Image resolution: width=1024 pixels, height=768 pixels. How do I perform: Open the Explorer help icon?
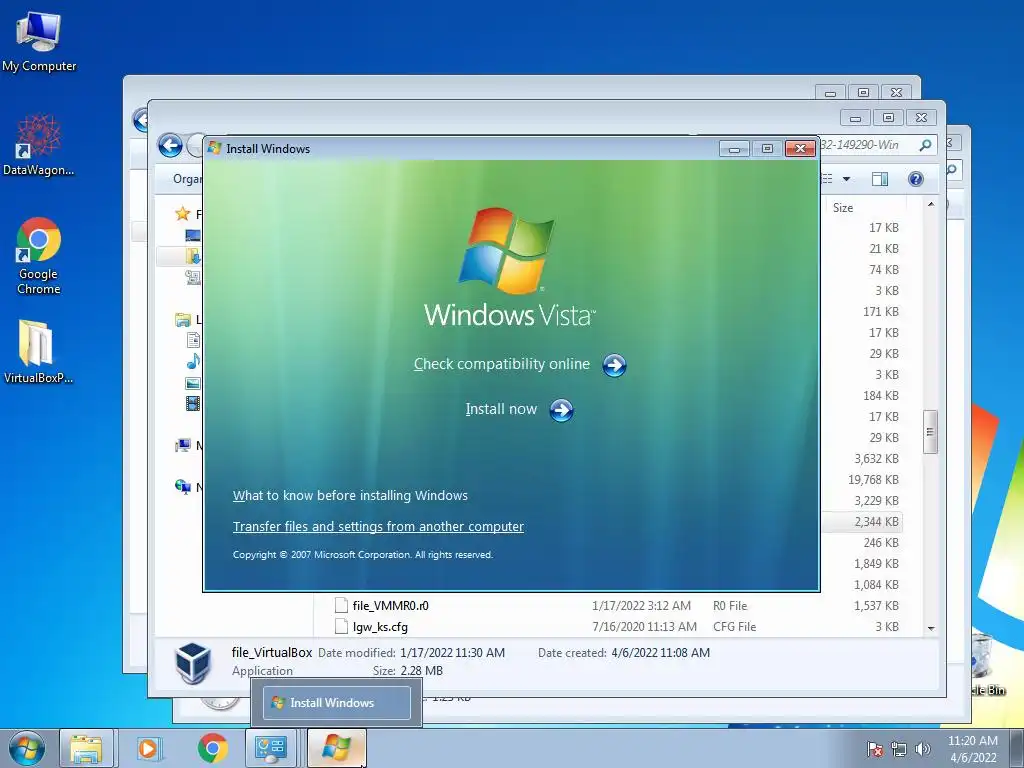(916, 179)
